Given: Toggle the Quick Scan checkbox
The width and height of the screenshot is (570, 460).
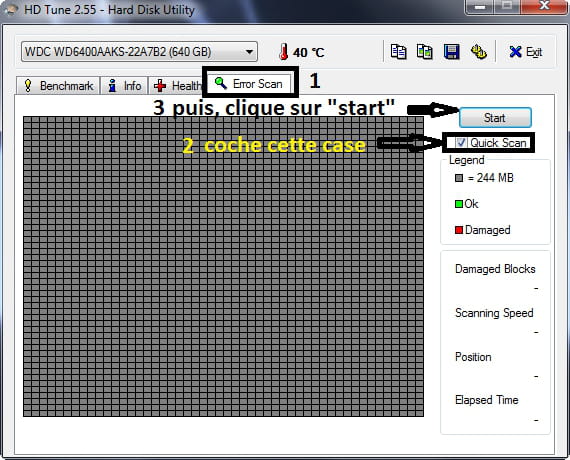Looking at the screenshot, I should click(x=461, y=142).
